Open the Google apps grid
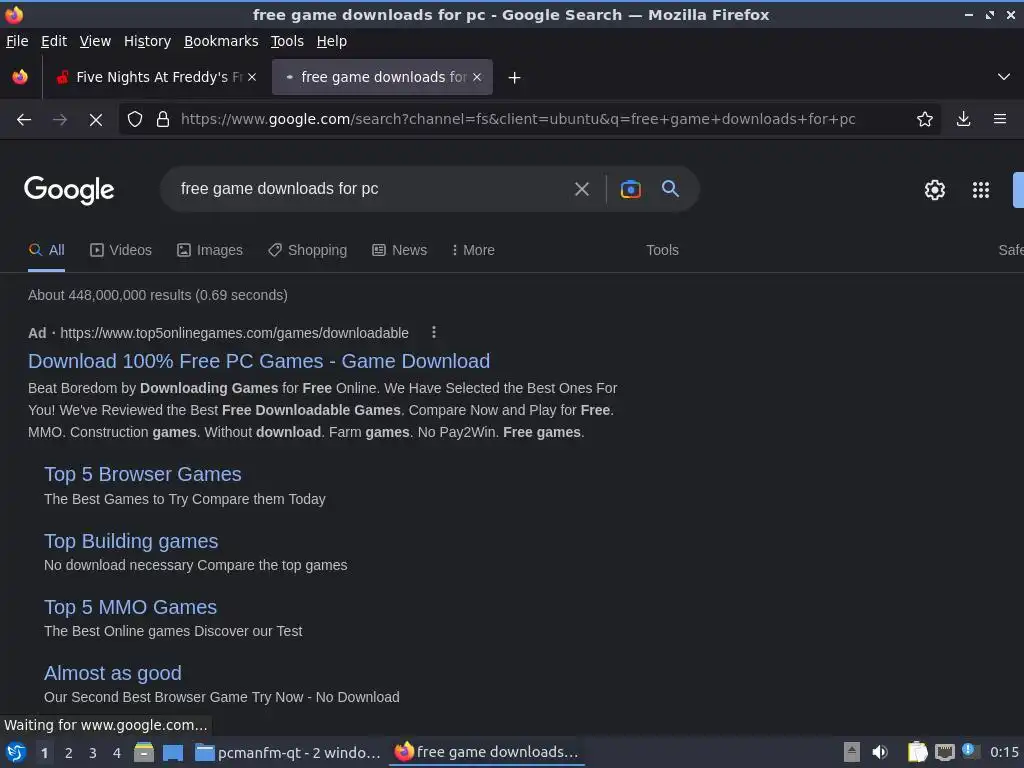 coord(980,190)
